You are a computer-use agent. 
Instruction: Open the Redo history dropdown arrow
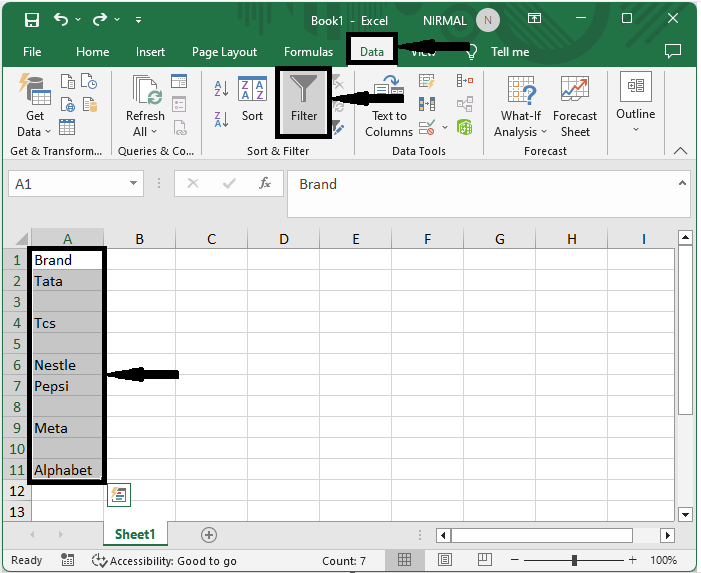117,20
